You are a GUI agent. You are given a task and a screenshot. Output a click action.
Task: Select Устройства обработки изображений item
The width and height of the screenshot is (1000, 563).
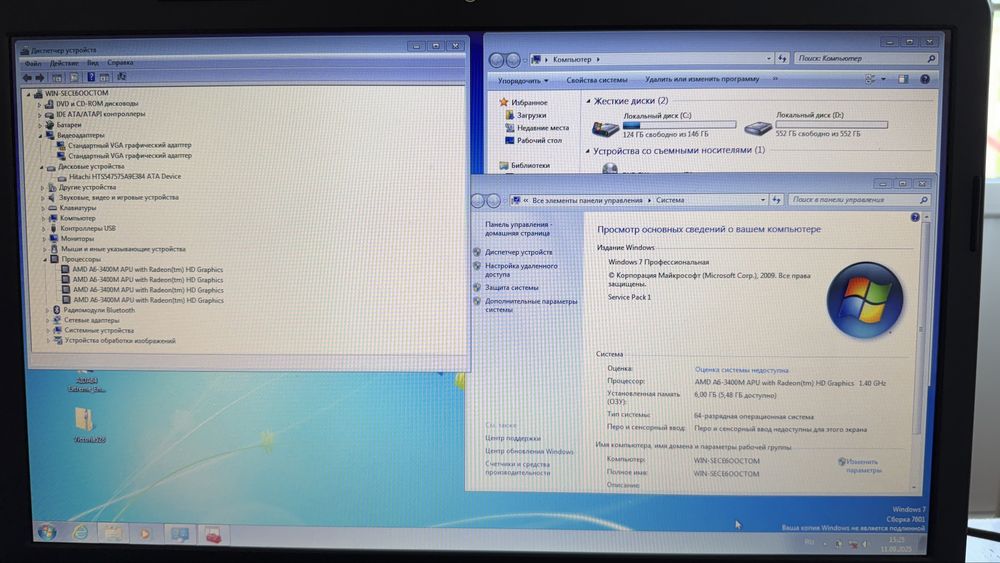pyautogui.click(x=120, y=340)
